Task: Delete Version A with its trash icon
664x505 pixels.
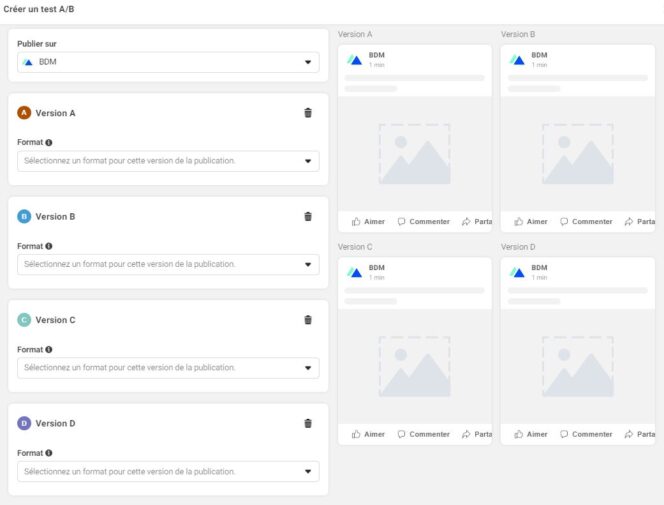Action: click(308, 113)
